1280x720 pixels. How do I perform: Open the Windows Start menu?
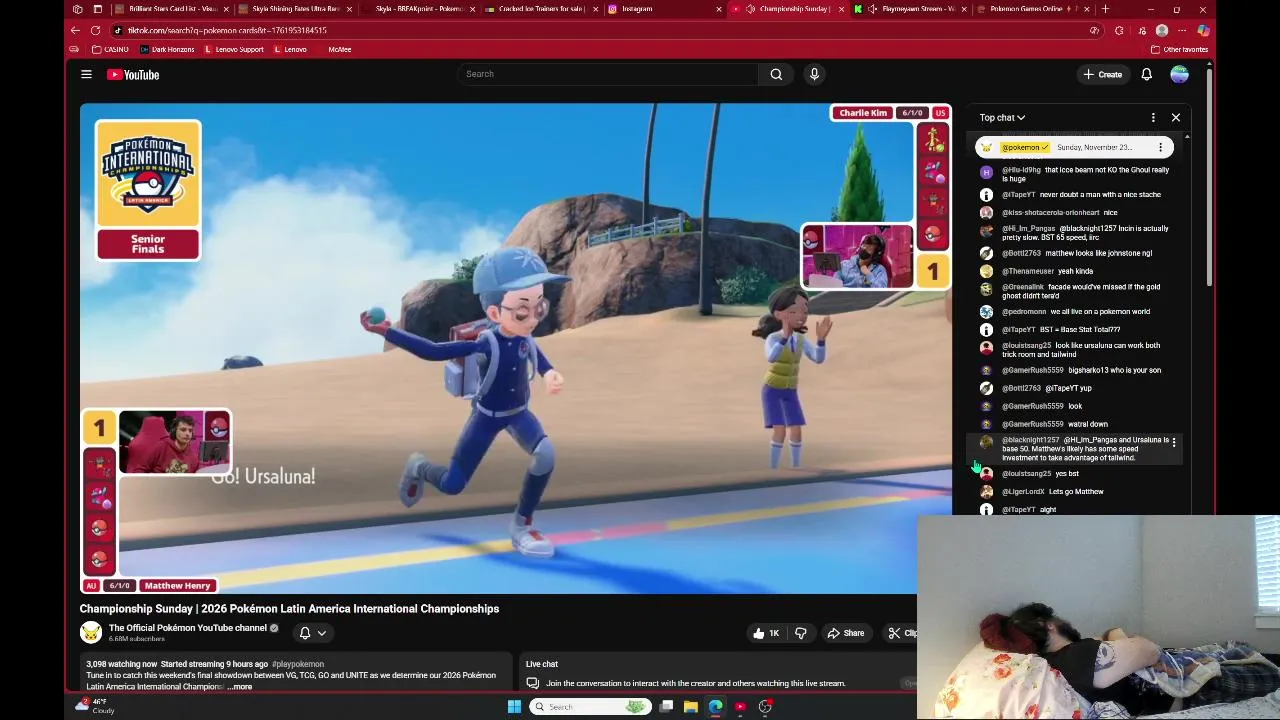(x=514, y=707)
